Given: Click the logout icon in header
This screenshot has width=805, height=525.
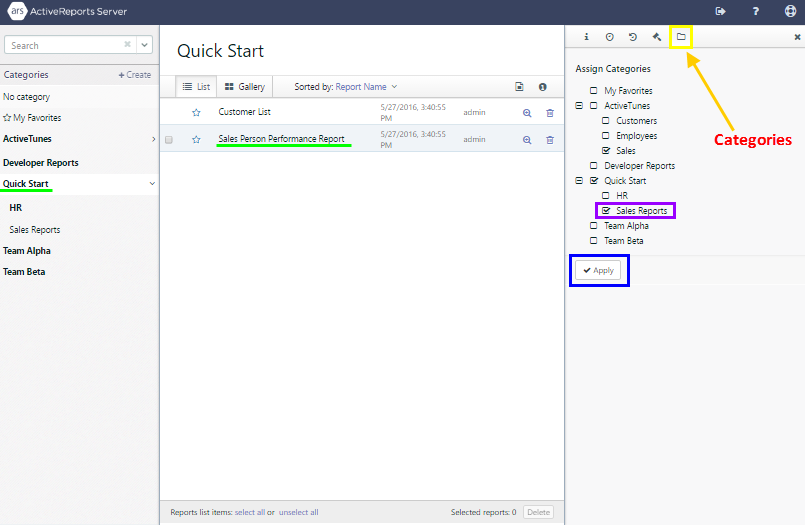Looking at the screenshot, I should (x=720, y=11).
